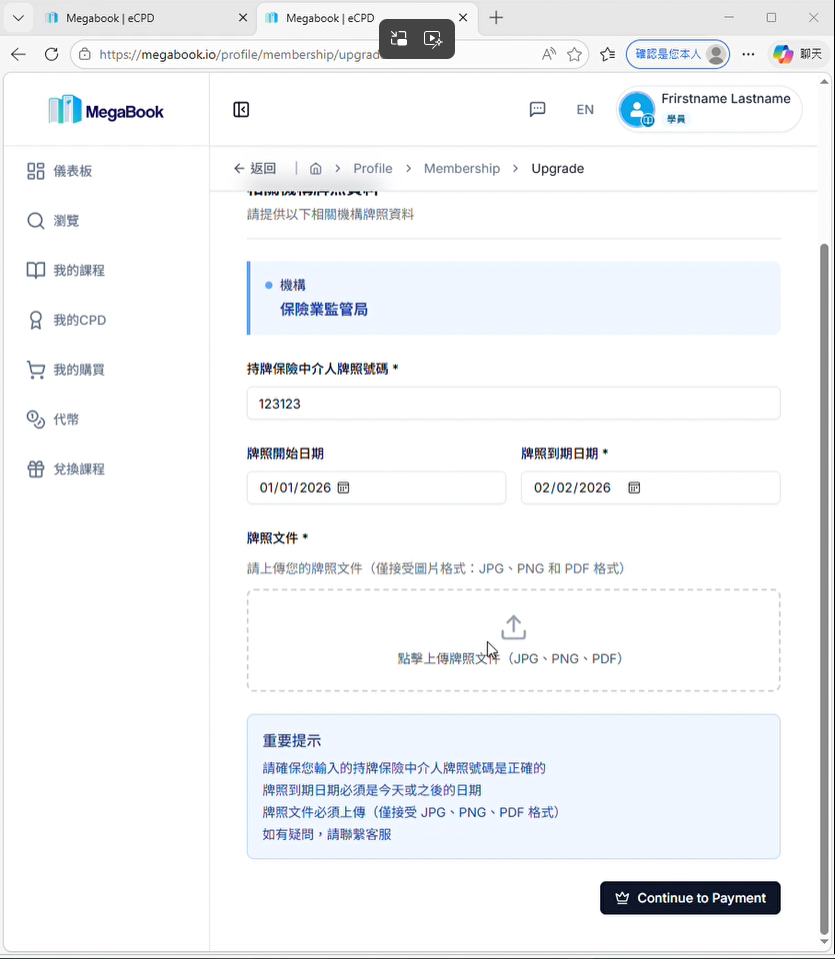Click the license number field 123123

tap(513, 404)
